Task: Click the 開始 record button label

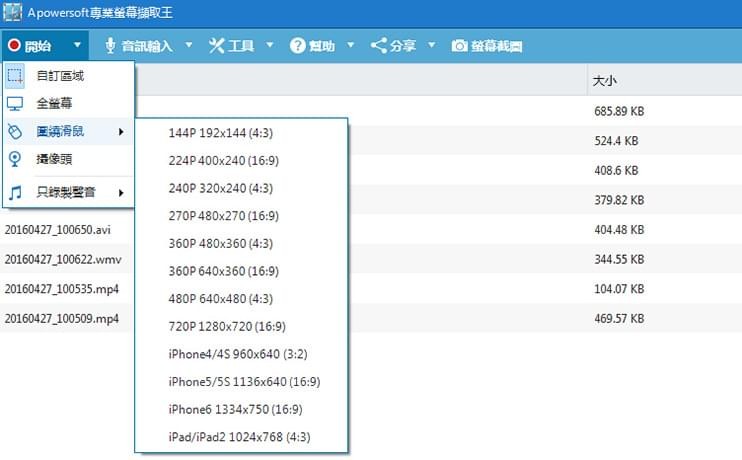Action: (x=38, y=46)
